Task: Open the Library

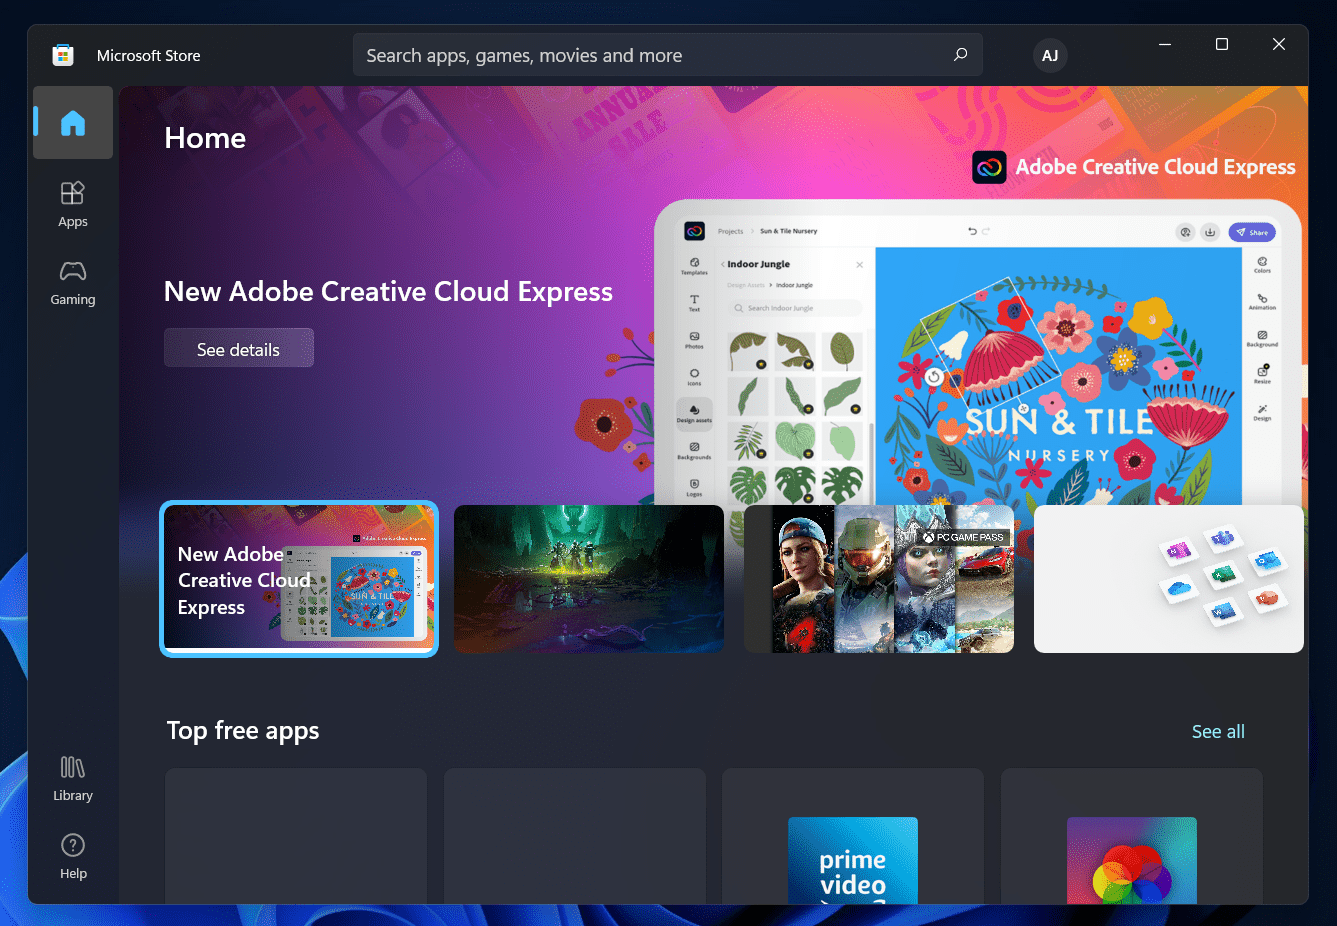Action: [73, 778]
